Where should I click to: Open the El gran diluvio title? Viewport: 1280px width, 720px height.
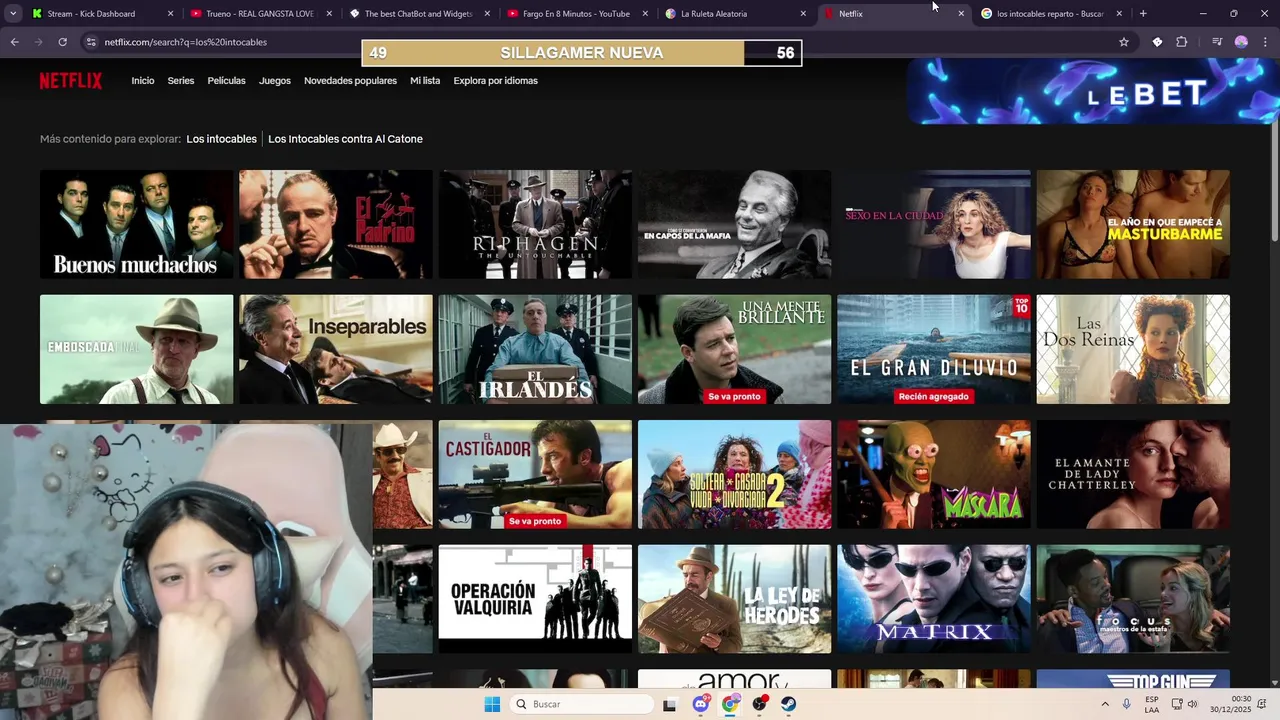tap(934, 349)
